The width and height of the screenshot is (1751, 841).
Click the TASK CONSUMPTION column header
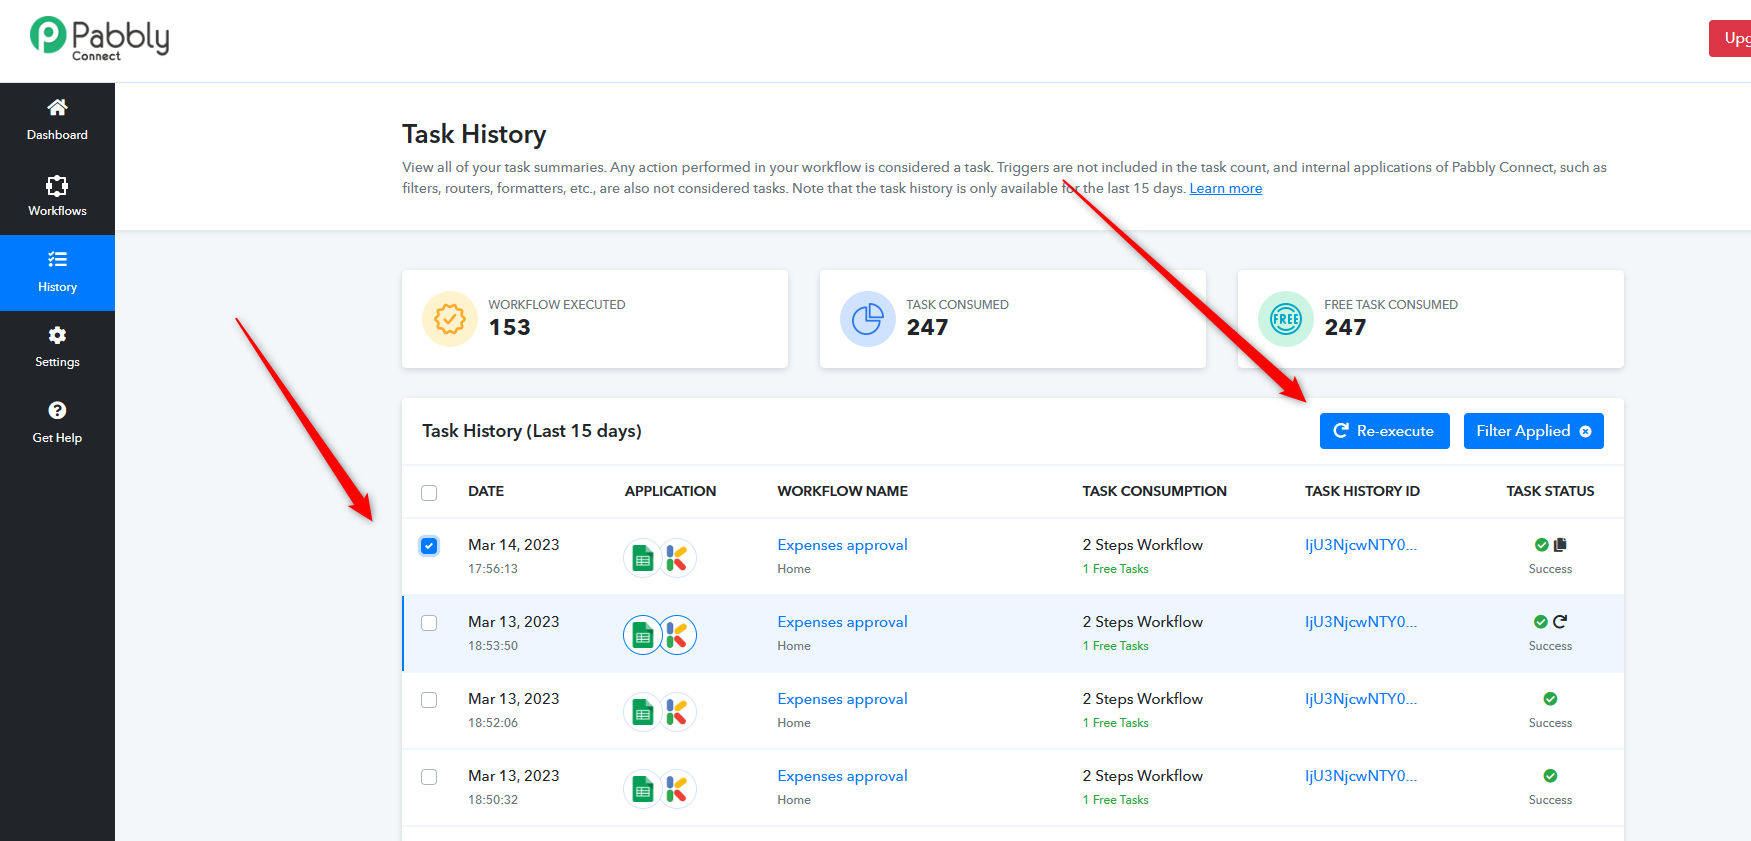tap(1154, 491)
